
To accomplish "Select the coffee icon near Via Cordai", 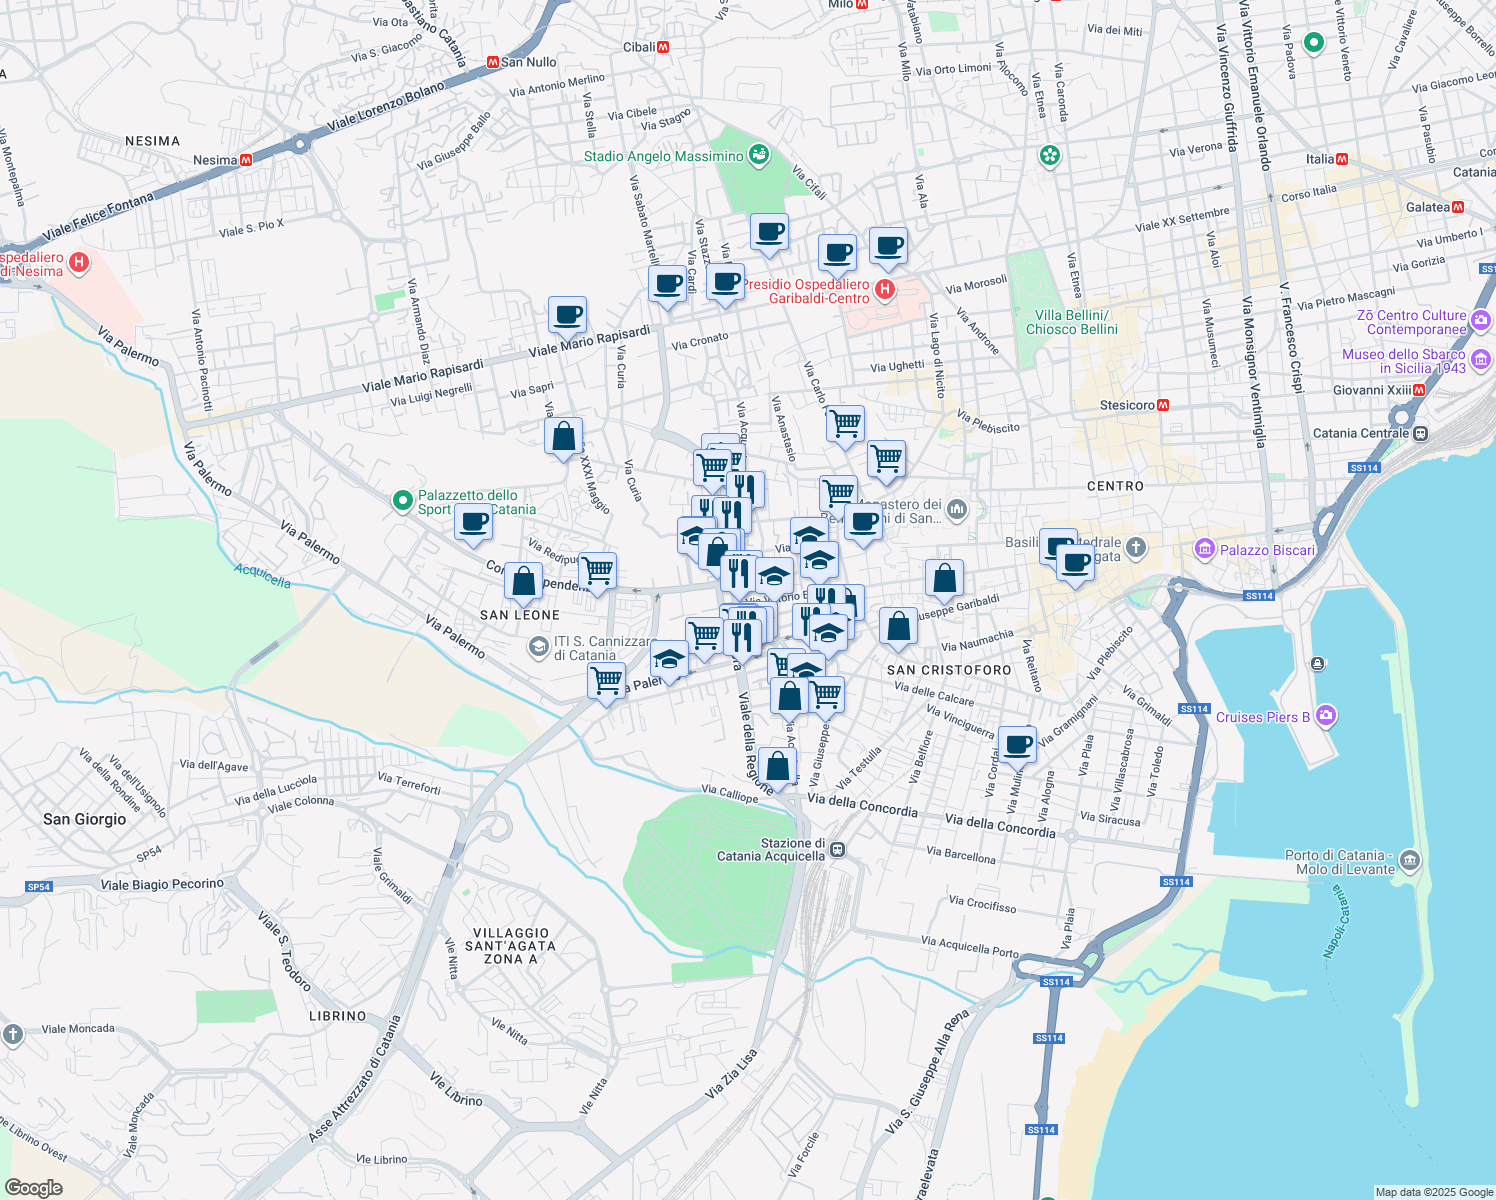I will (1017, 744).
